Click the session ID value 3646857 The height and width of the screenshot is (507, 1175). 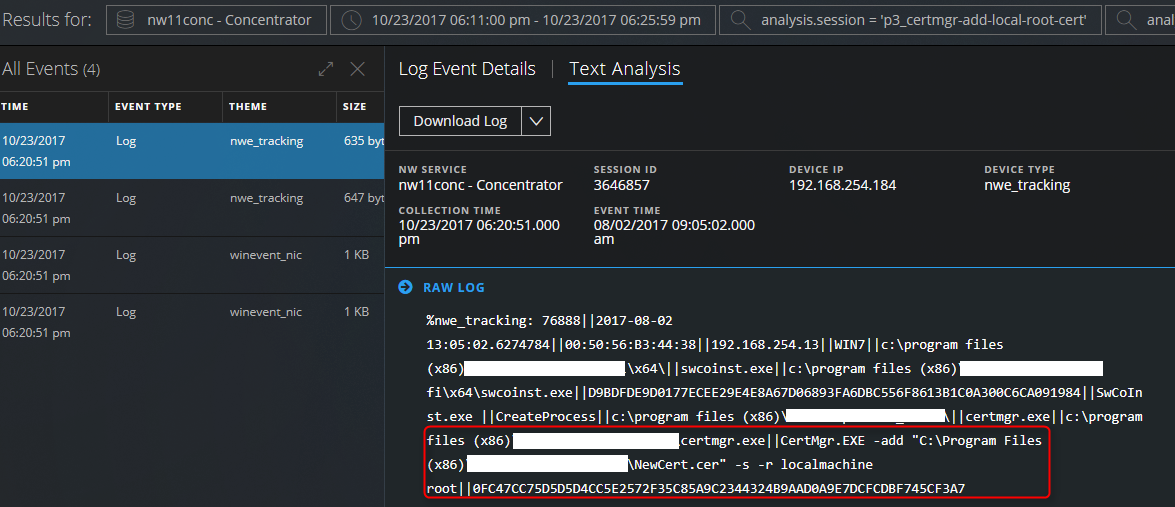[621, 185]
